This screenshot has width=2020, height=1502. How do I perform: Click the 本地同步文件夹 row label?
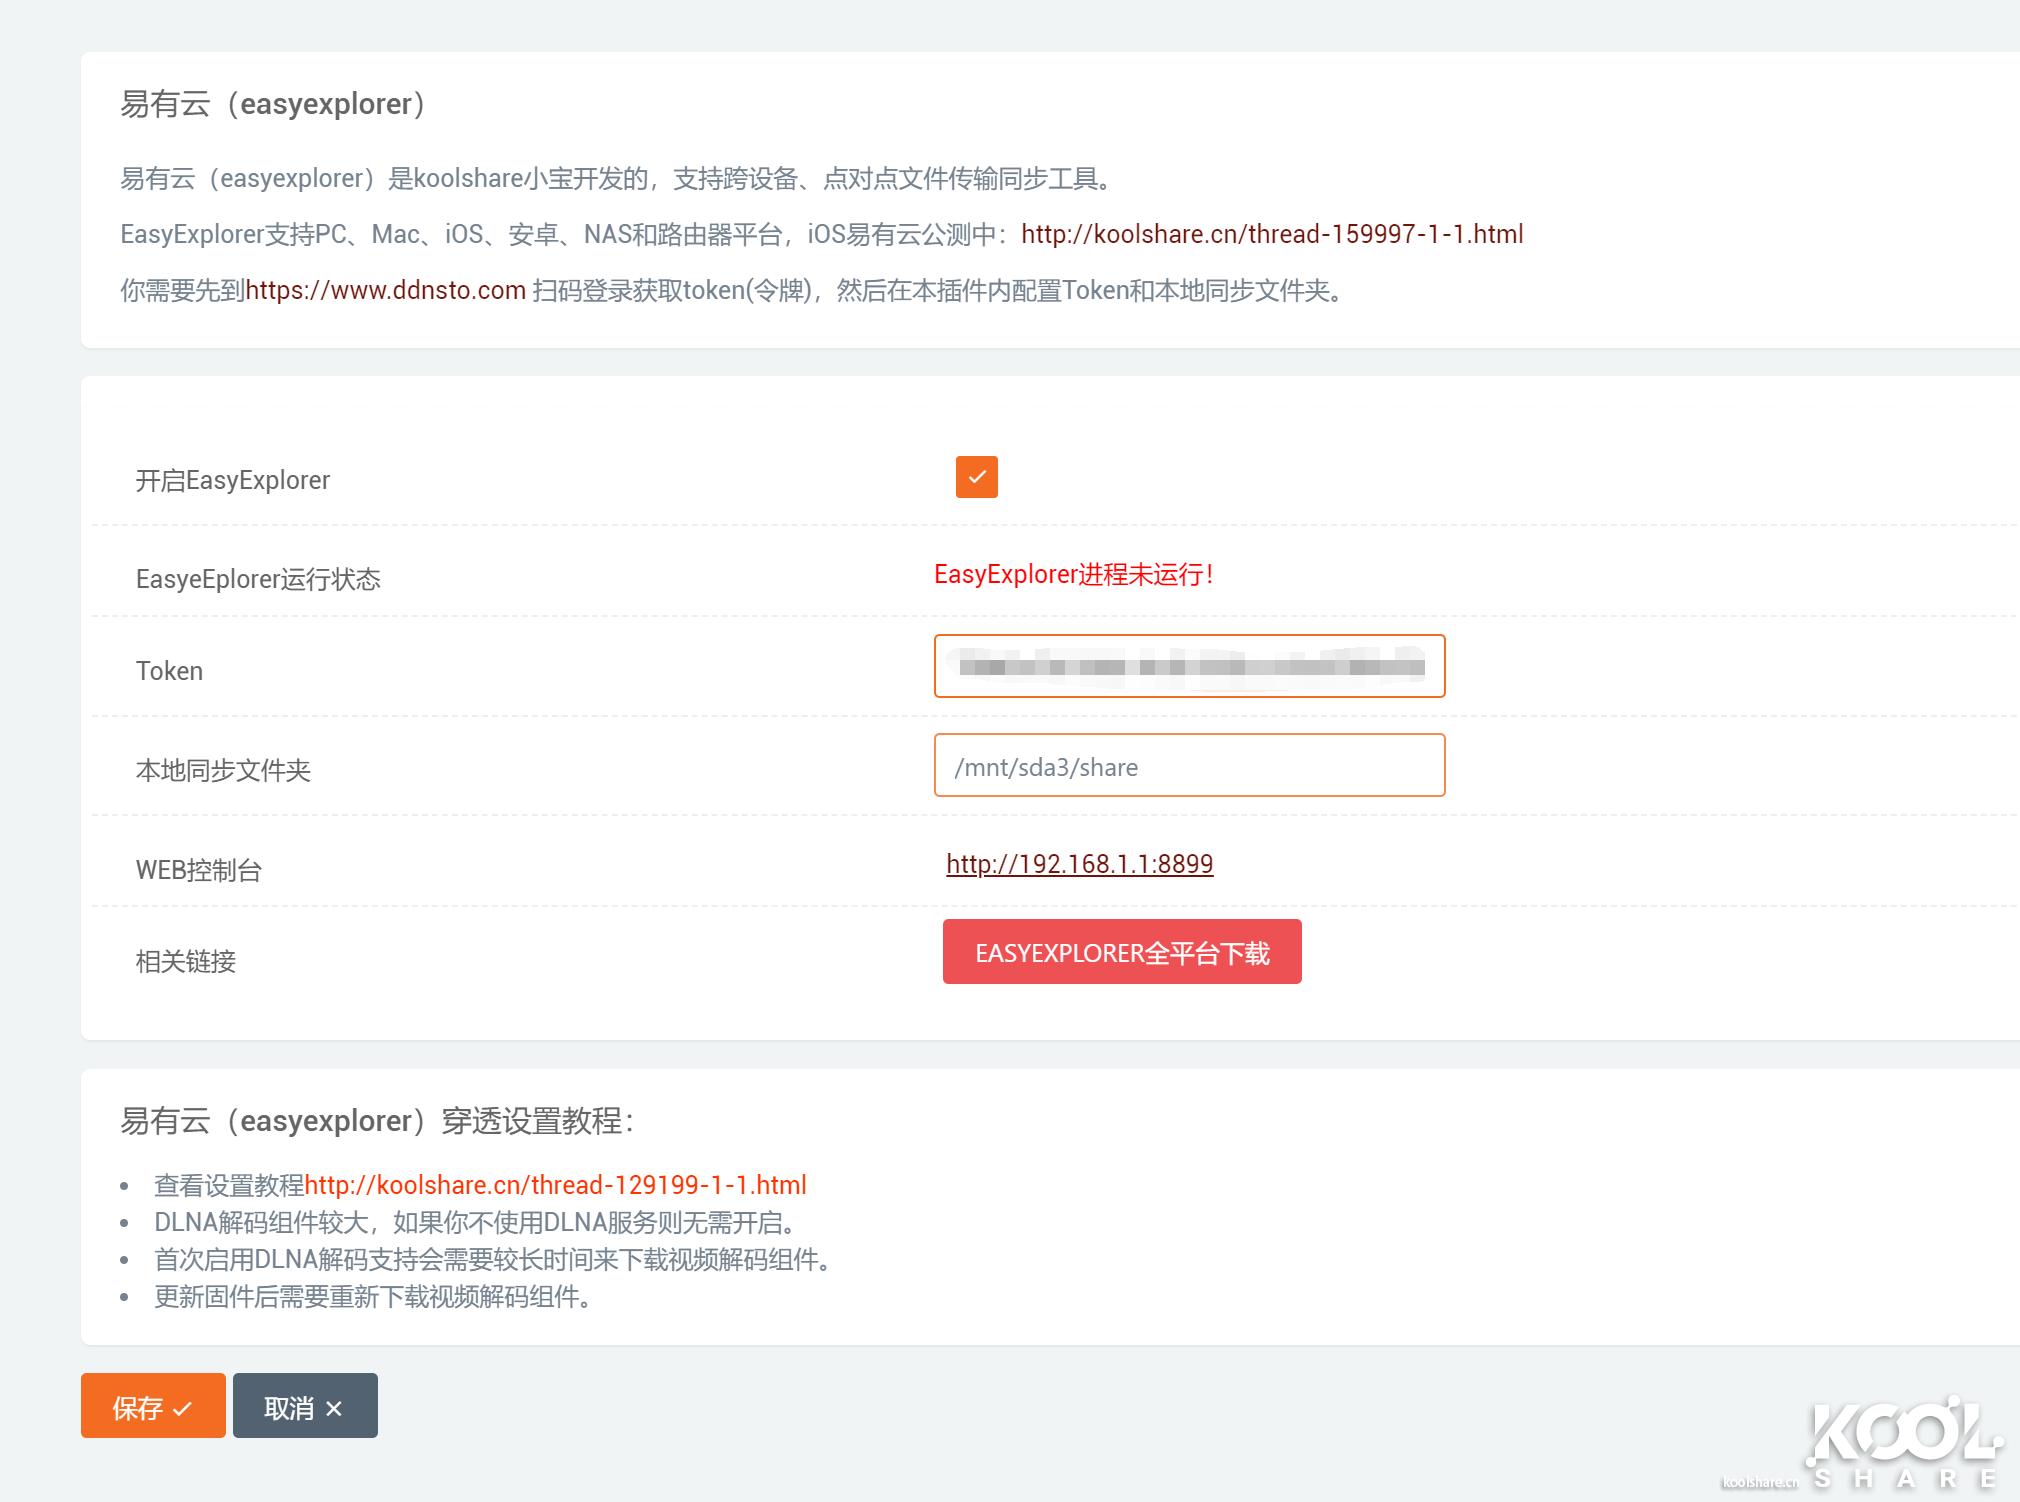pos(223,771)
